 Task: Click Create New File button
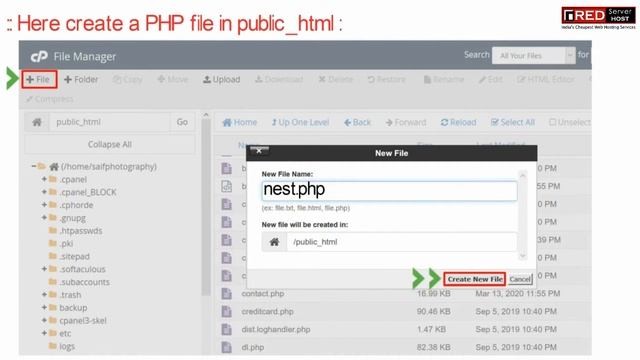point(475,279)
